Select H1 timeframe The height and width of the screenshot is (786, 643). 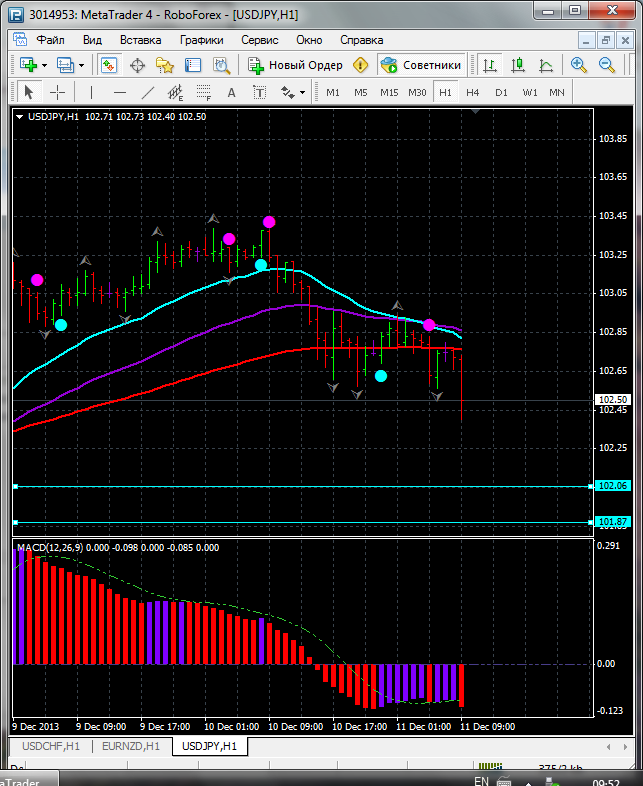pos(445,92)
